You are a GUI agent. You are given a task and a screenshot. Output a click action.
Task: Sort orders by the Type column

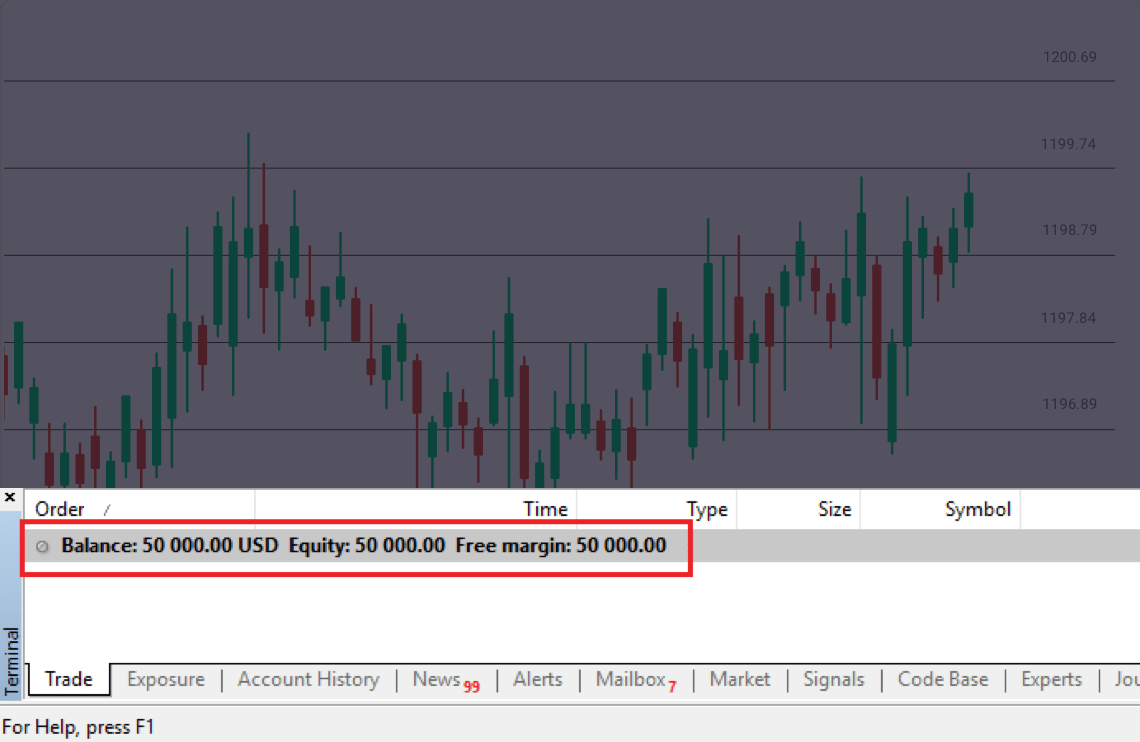[x=706, y=509]
